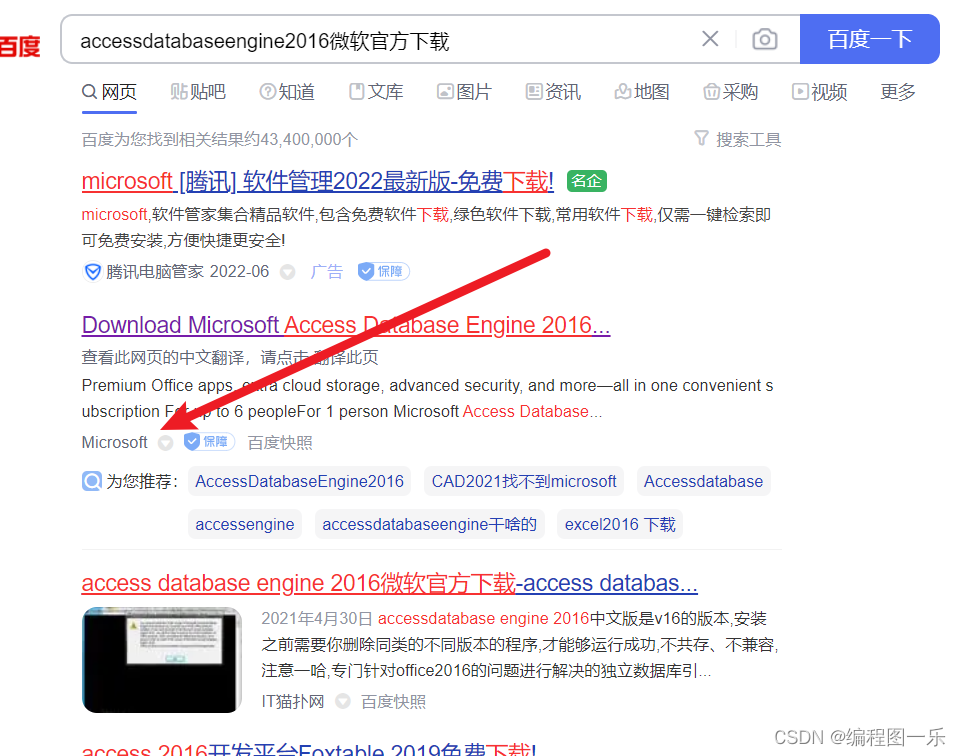Expand the 更多 menu

(x=898, y=93)
